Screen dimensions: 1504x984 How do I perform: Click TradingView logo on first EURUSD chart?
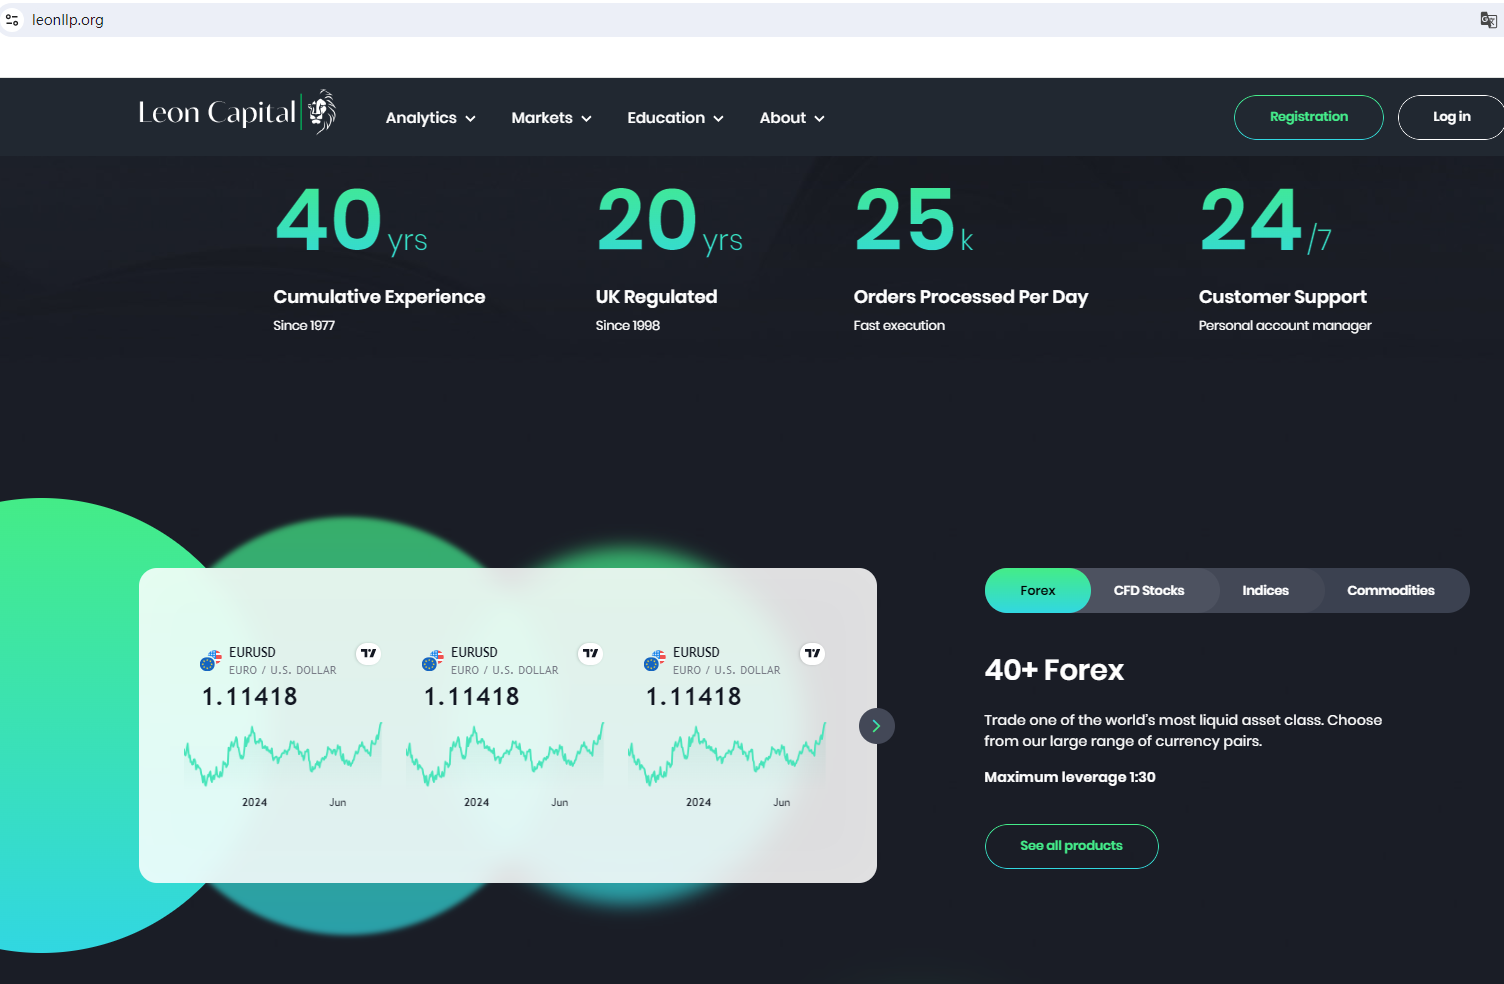tap(369, 654)
